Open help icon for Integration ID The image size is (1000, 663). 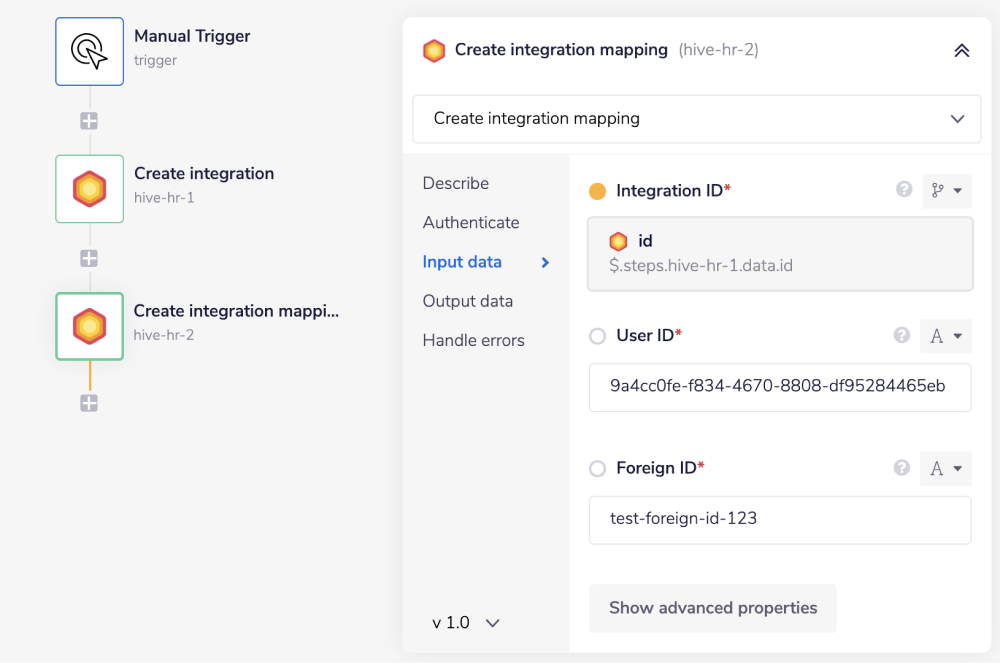[x=903, y=190]
